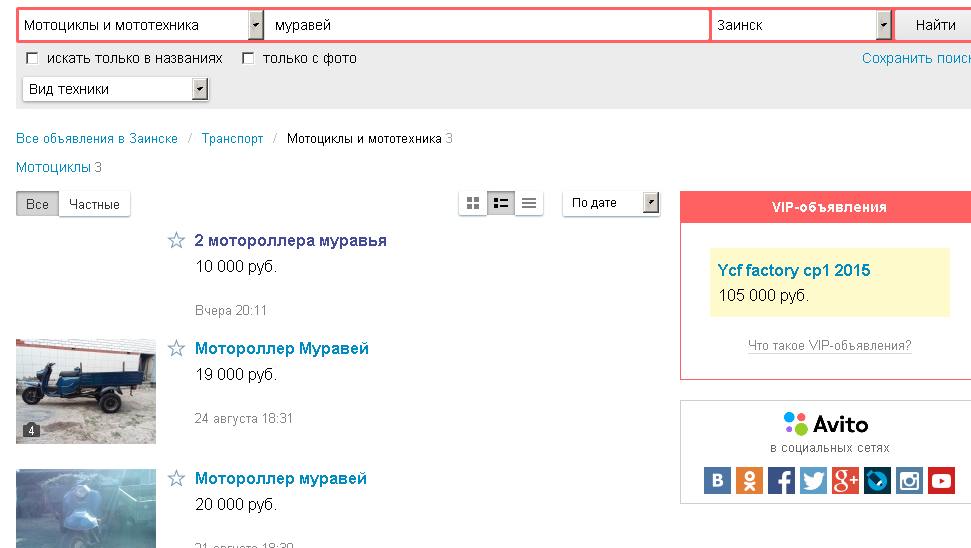Star the '2 мотороллера муравья' listing
This screenshot has width=971, height=548.
pyautogui.click(x=176, y=240)
